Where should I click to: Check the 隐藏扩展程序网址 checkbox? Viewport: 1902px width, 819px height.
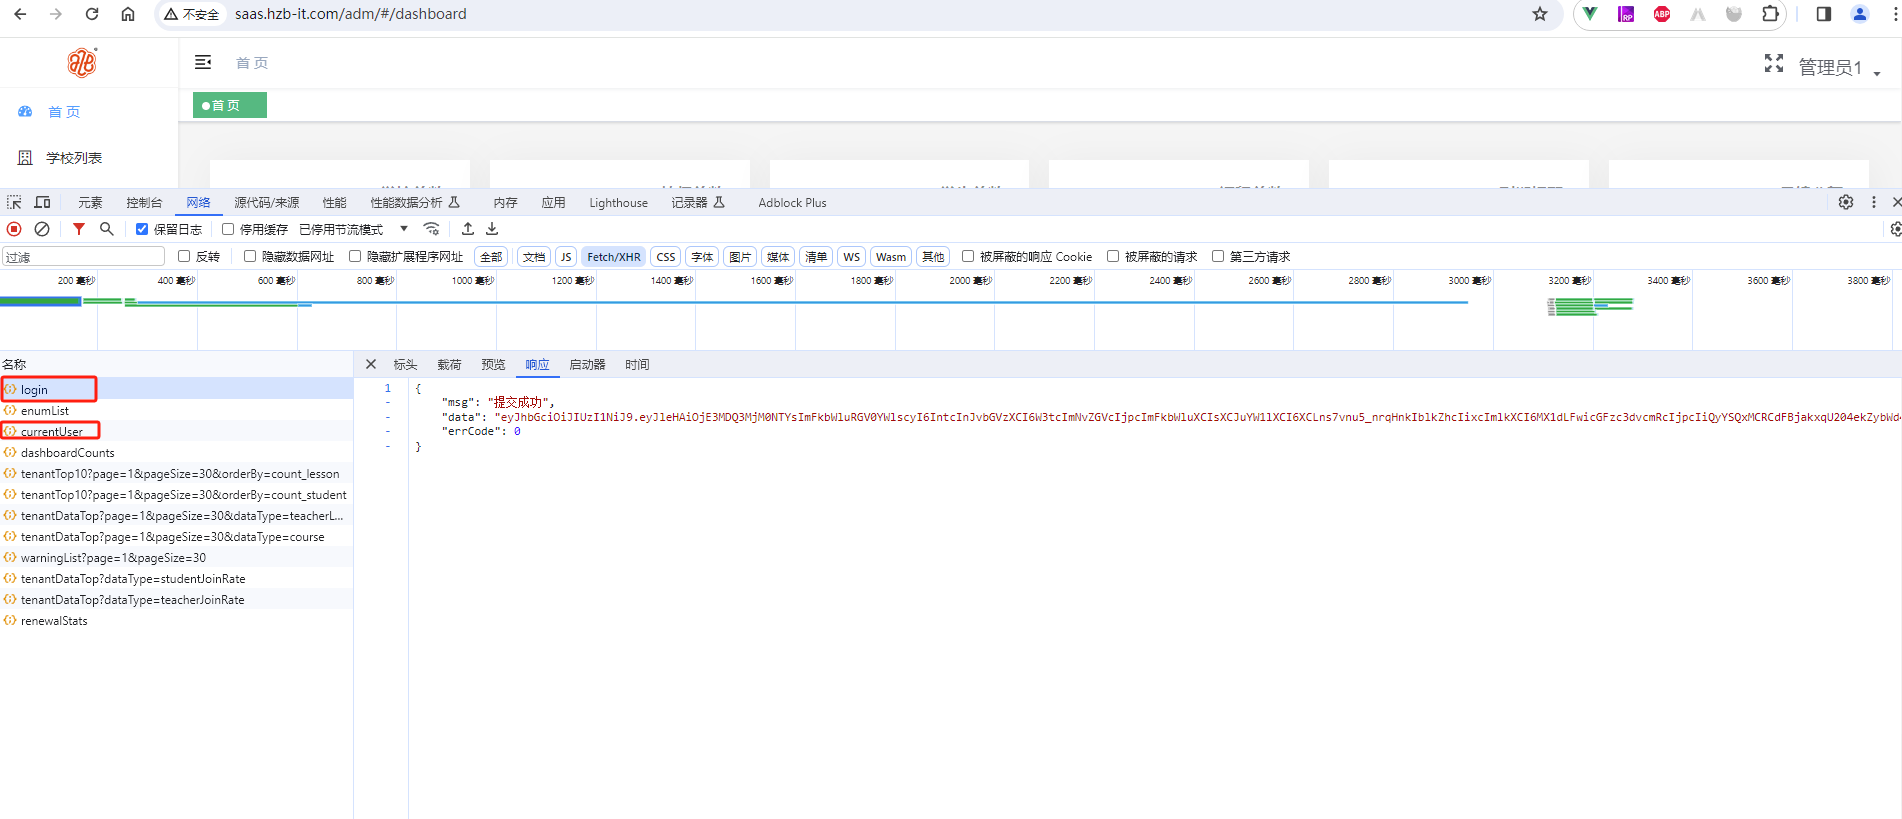[355, 256]
